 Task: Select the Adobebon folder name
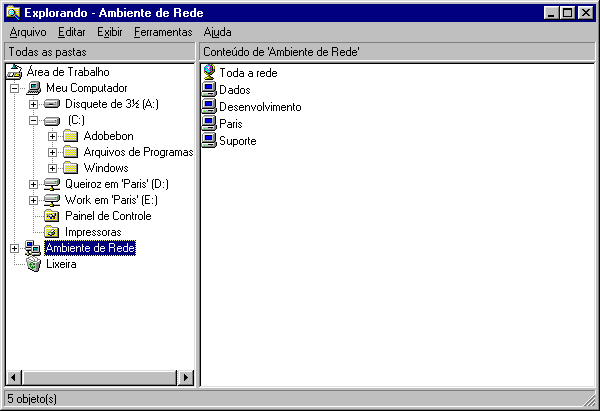click(x=109, y=136)
